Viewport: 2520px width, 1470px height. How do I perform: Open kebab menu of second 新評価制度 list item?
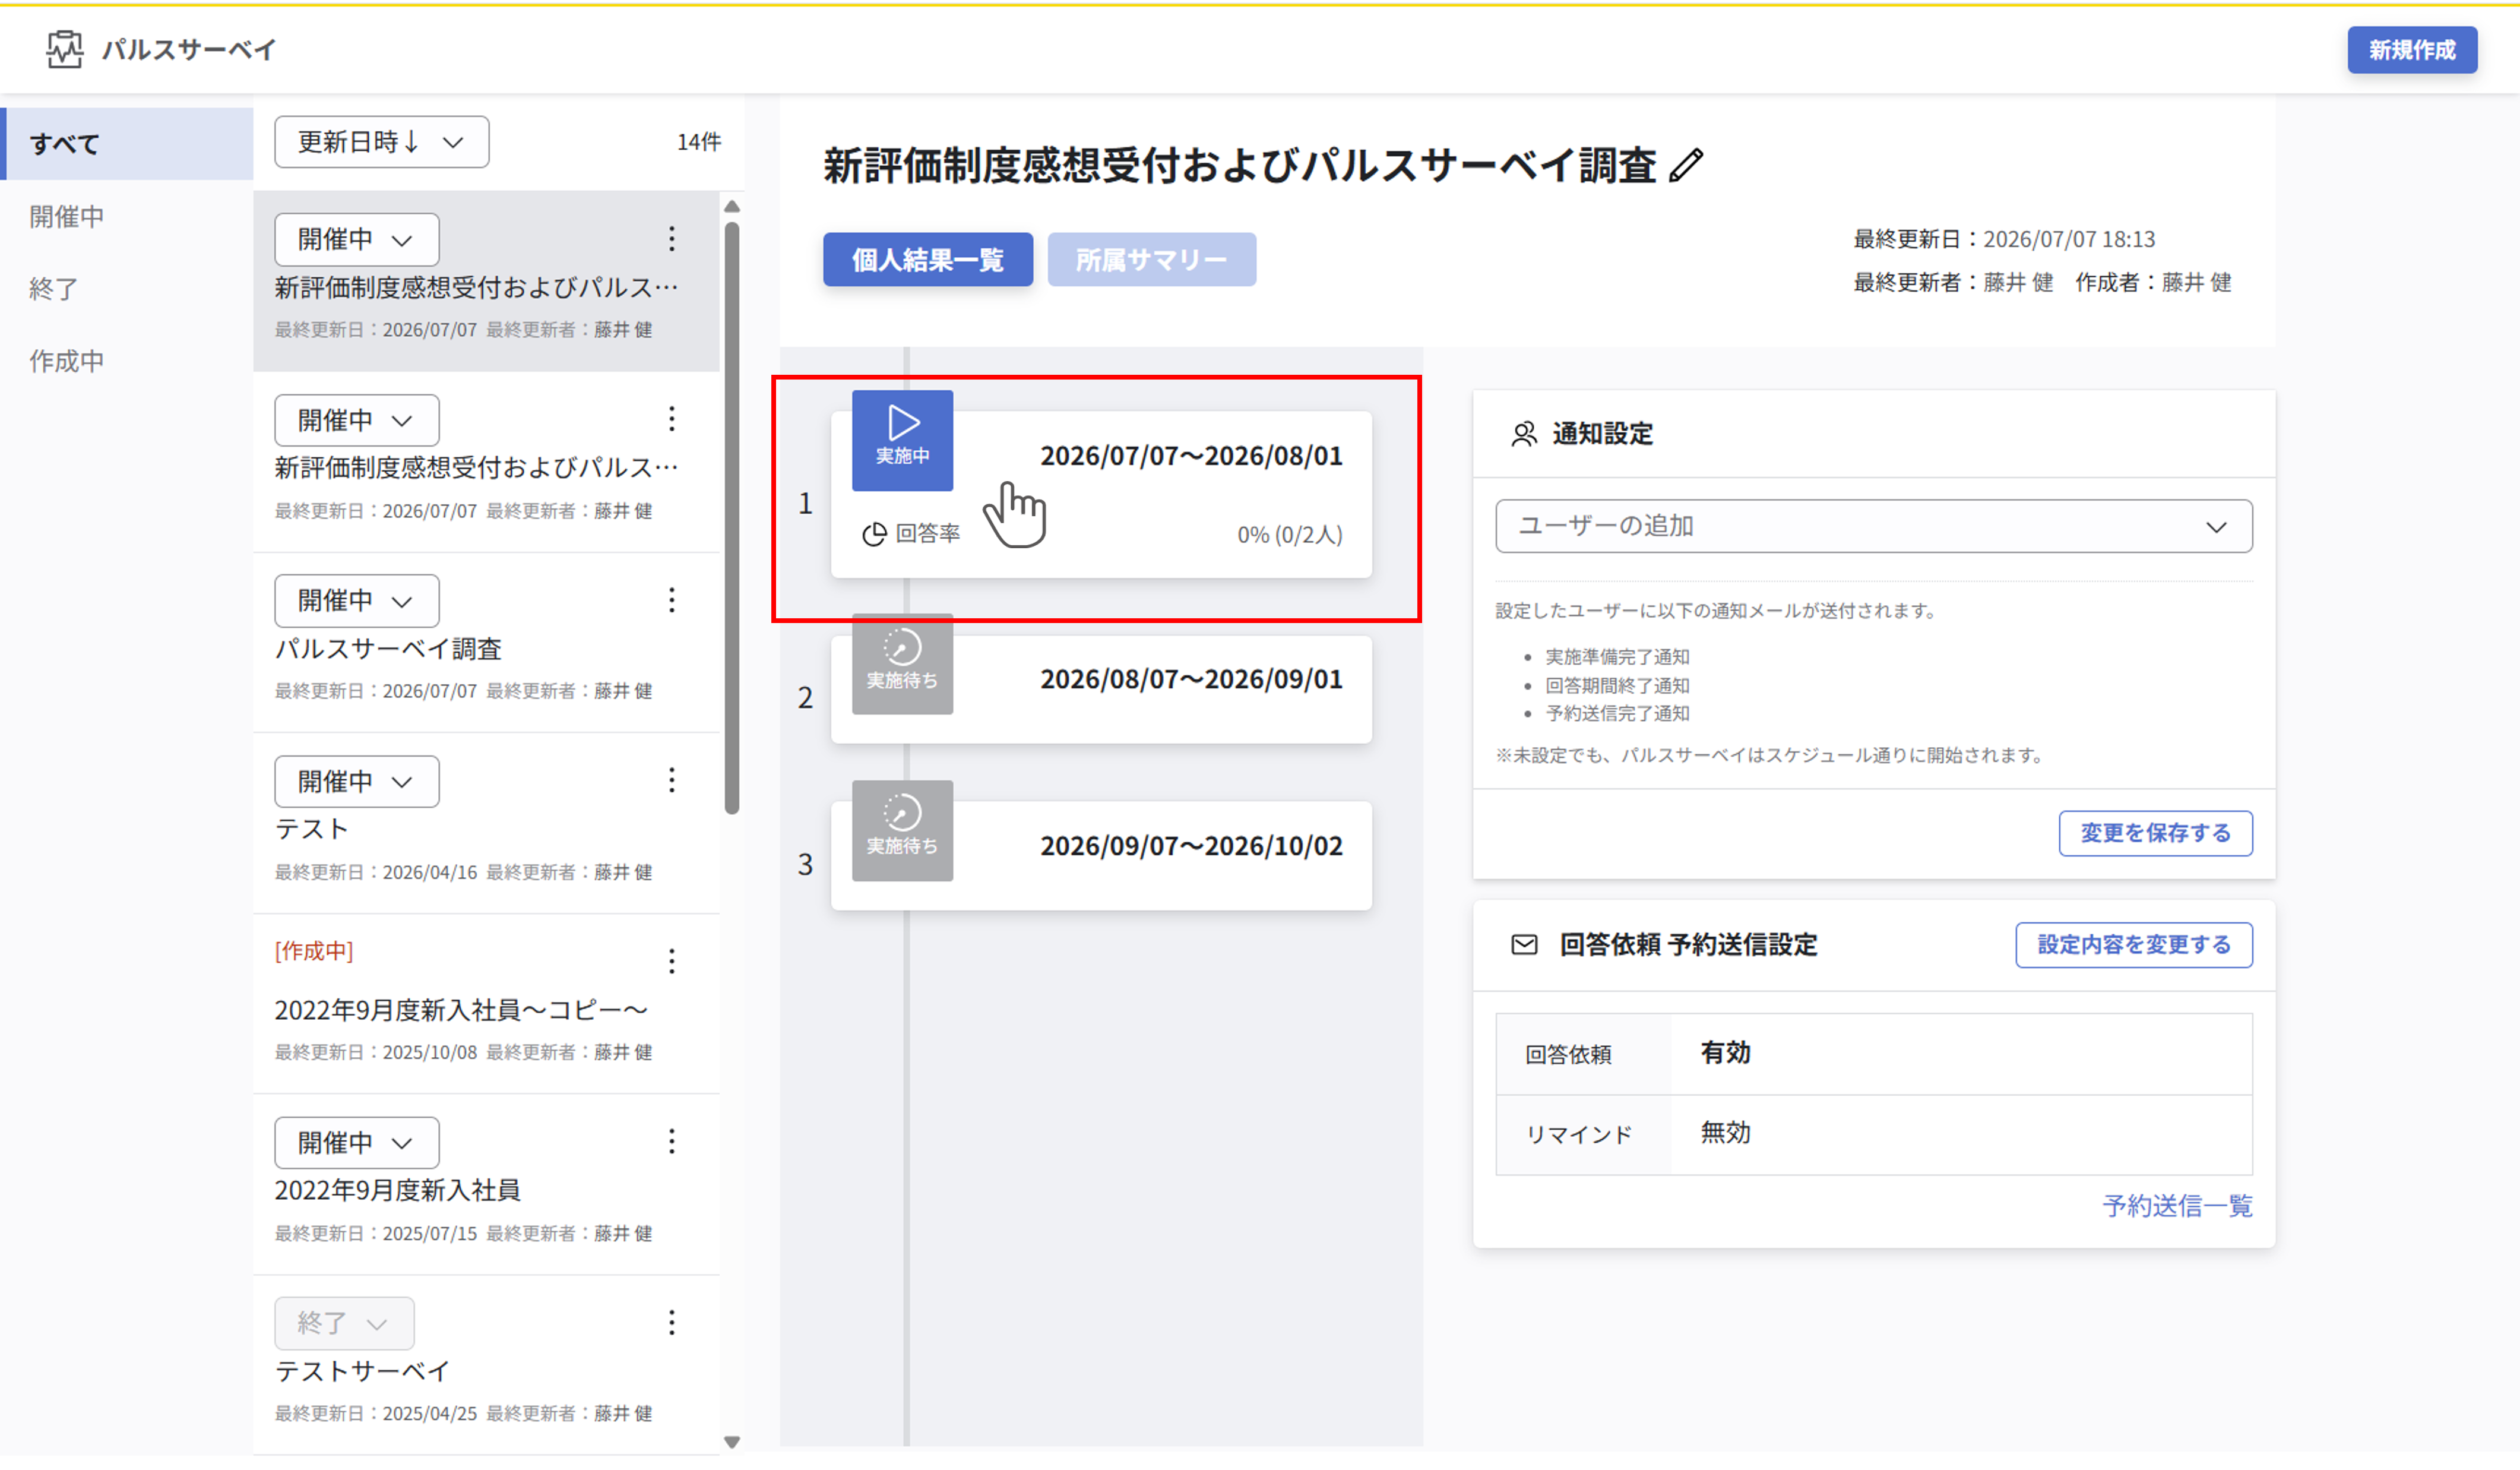coord(672,419)
